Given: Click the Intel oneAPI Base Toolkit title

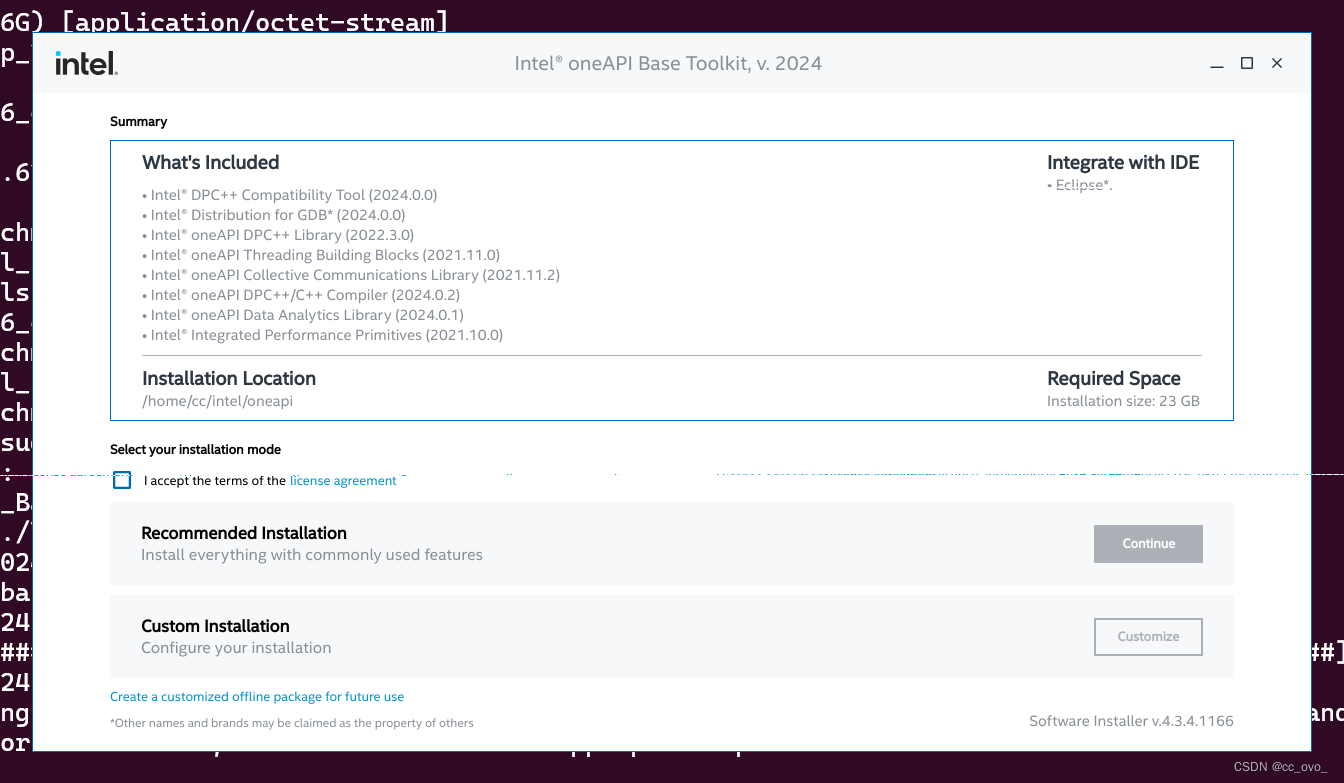Looking at the screenshot, I should (668, 62).
